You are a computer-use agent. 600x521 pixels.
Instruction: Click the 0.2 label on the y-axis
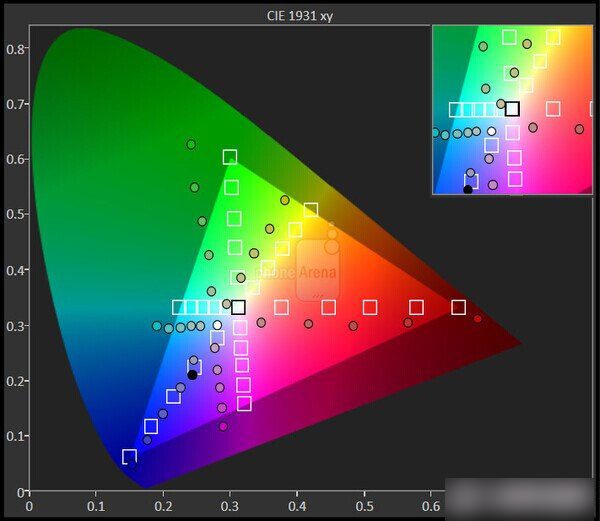15,381
